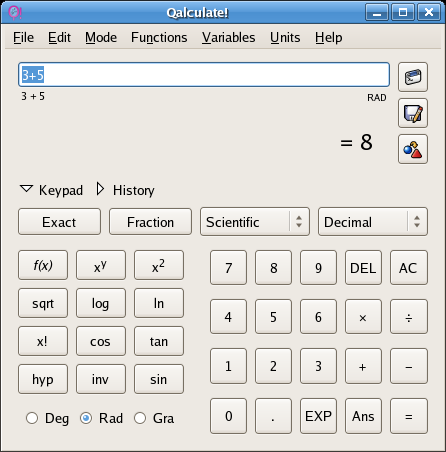The image size is (446, 452).
Task: Click the cos button
Action: click(x=101, y=341)
